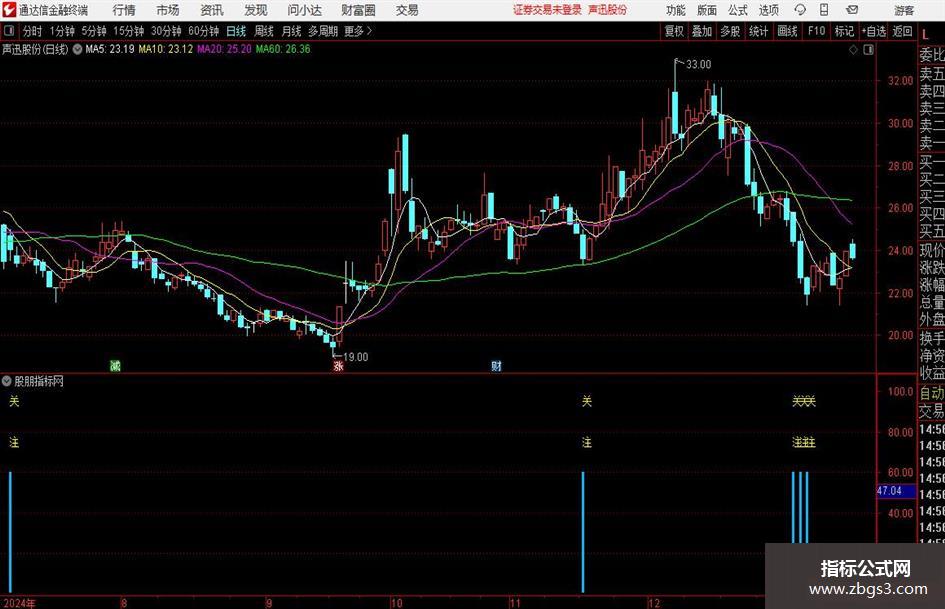The height and width of the screenshot is (609, 945).
Task: Click the MA20: 25.20 indicator label
Action: click(224, 49)
